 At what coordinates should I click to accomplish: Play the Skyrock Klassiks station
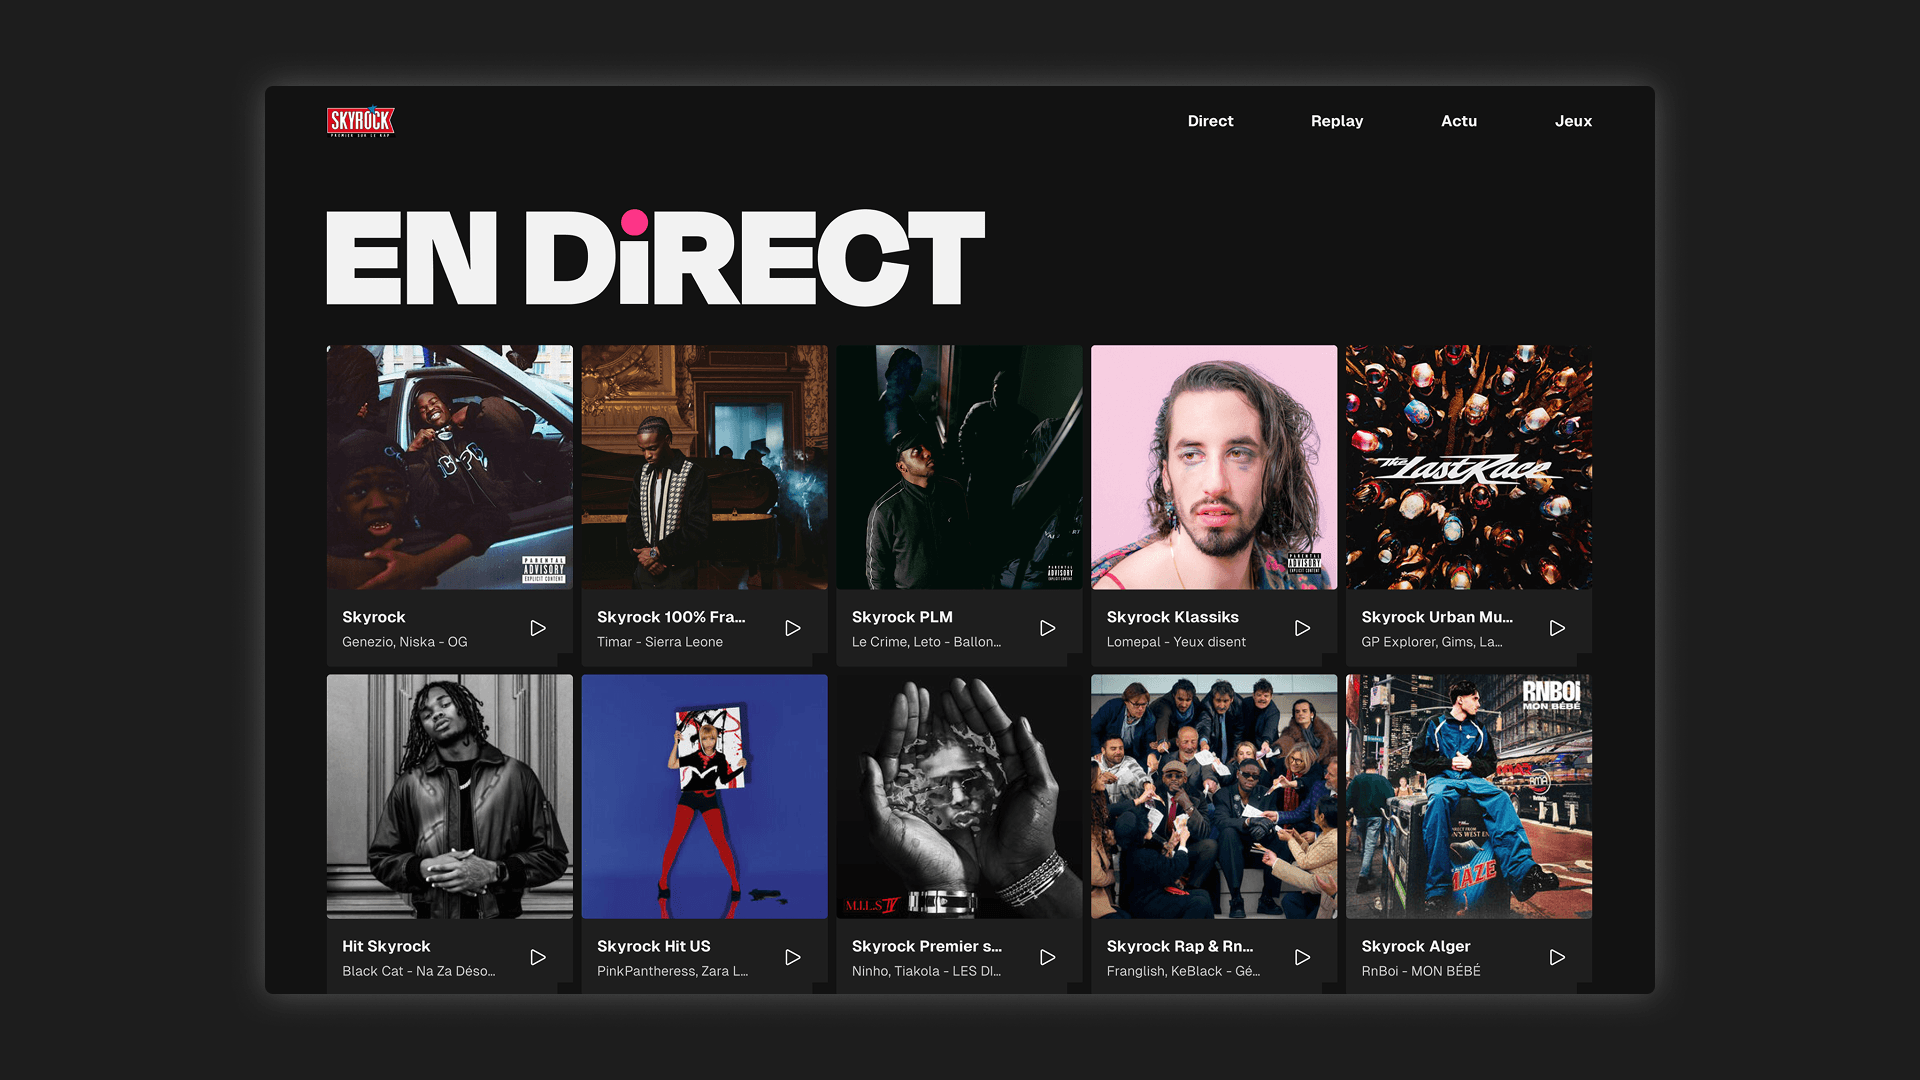click(1302, 628)
